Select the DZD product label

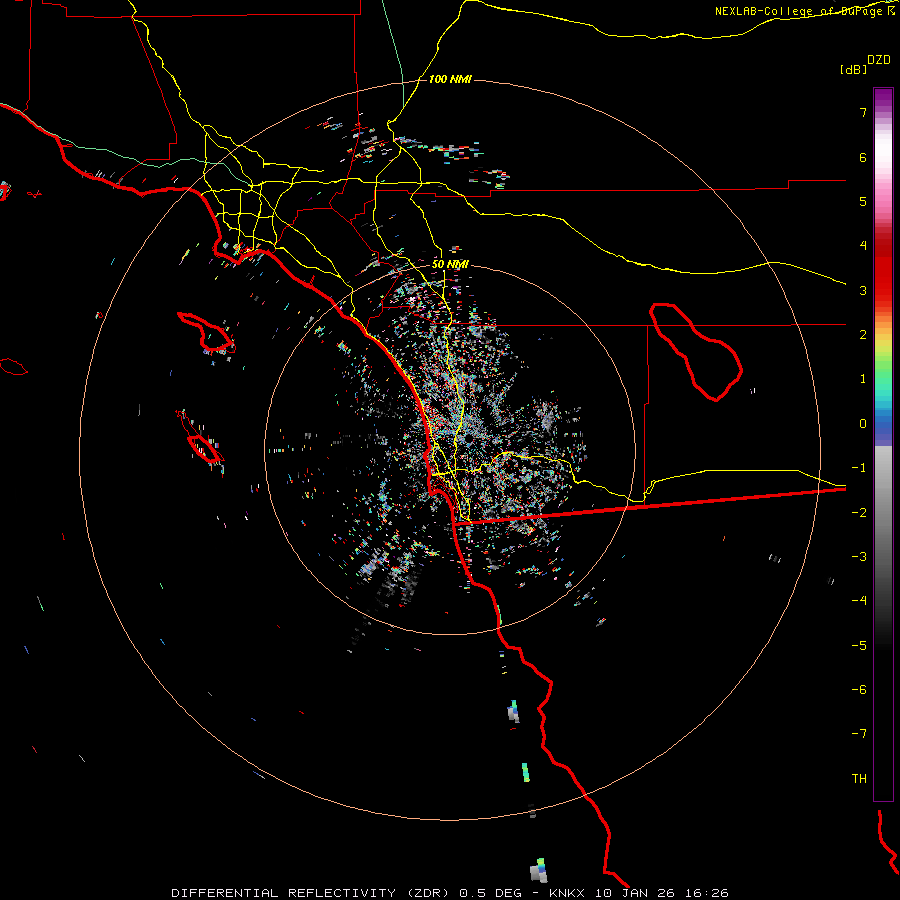pyautogui.click(x=879, y=60)
